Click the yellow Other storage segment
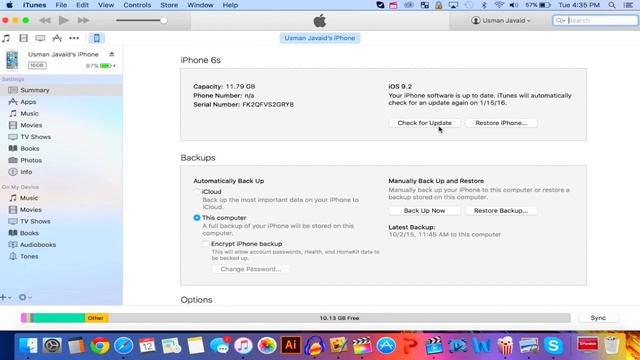This screenshot has width=640, height=360. tap(96, 318)
